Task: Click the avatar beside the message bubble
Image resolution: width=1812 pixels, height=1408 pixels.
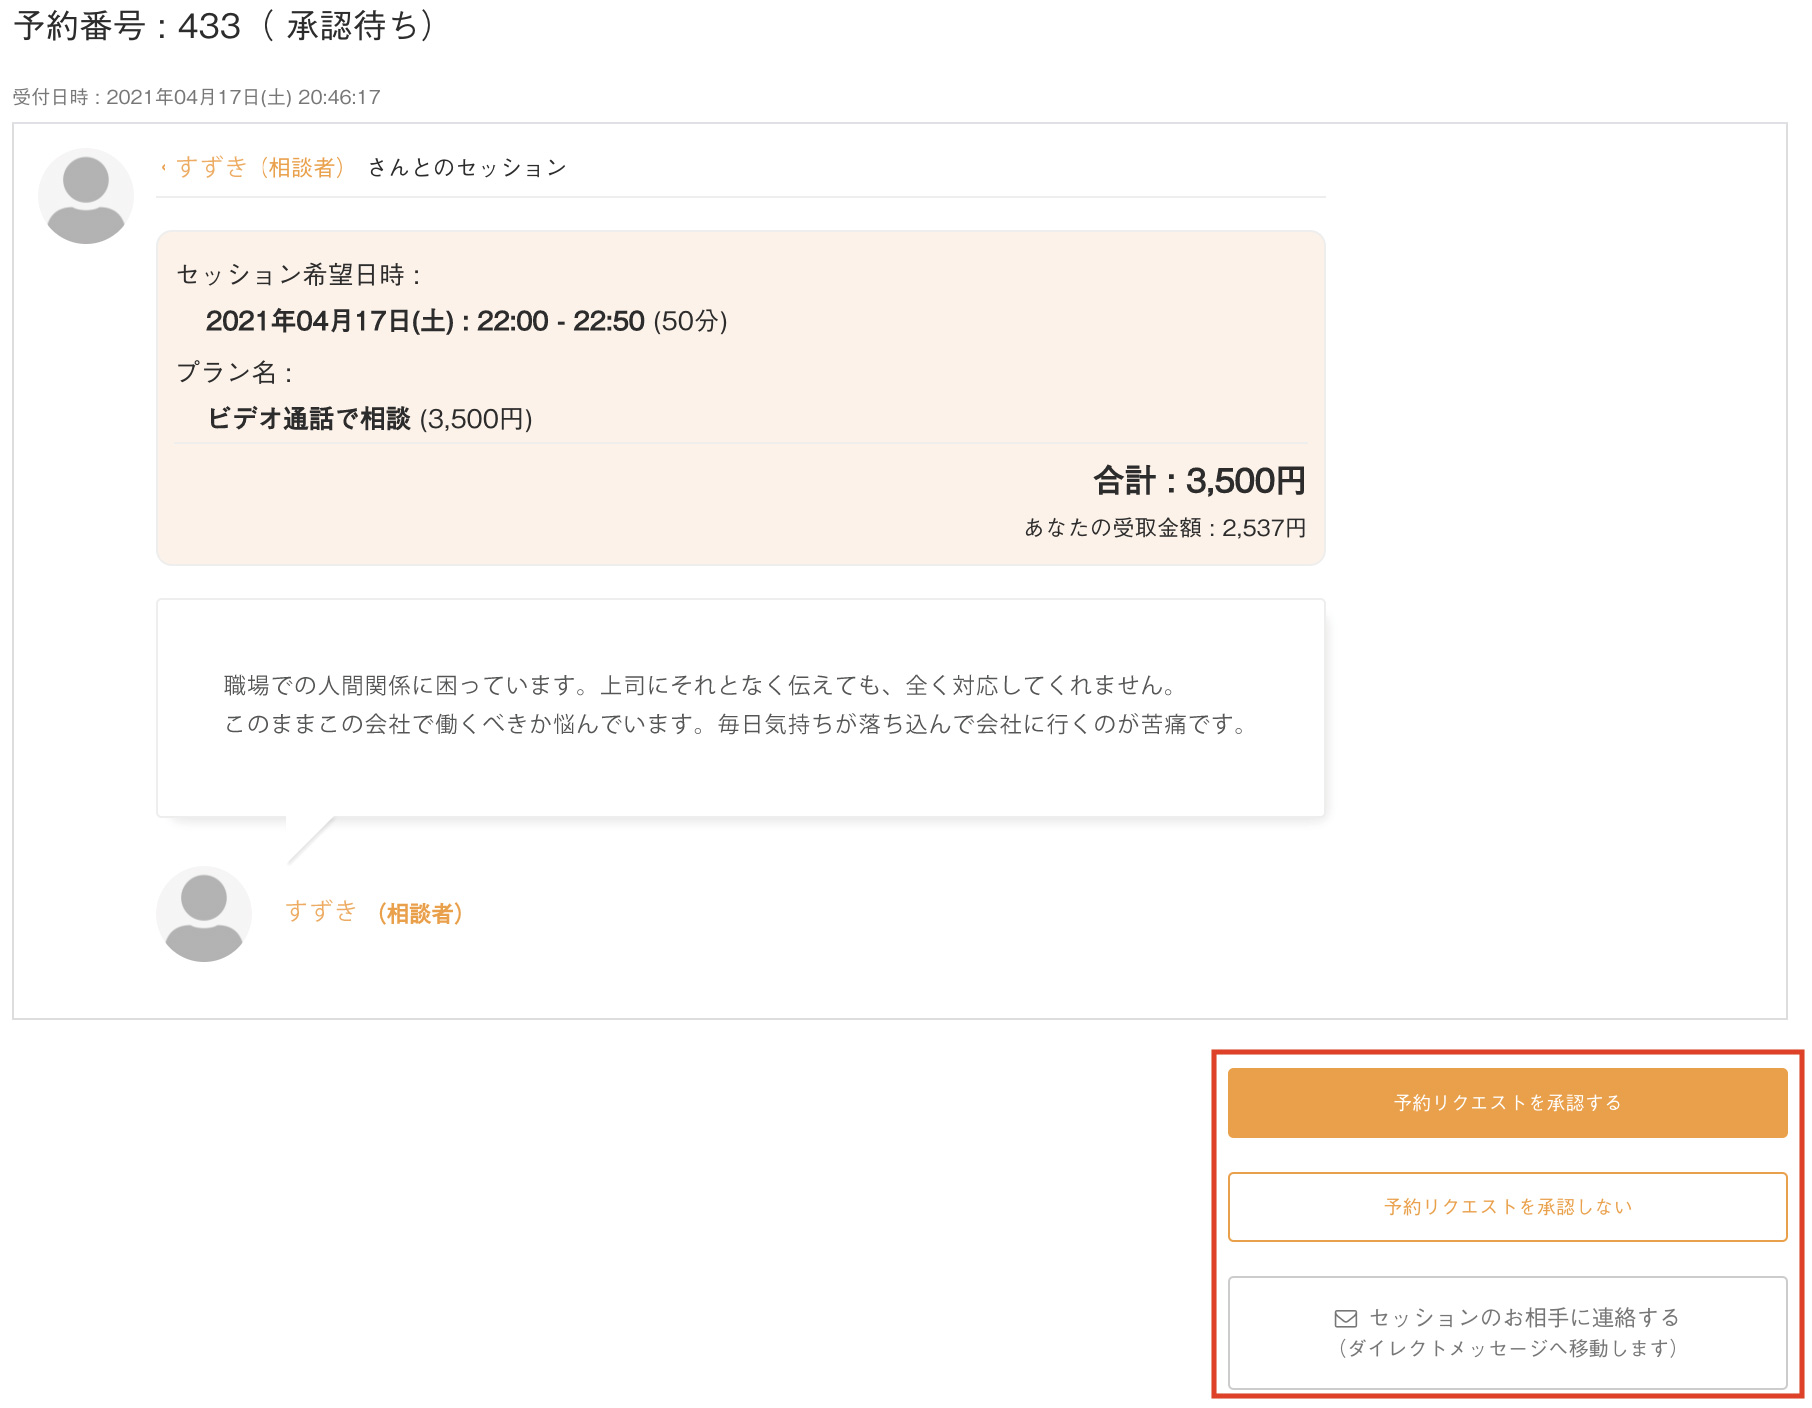Action: [204, 914]
